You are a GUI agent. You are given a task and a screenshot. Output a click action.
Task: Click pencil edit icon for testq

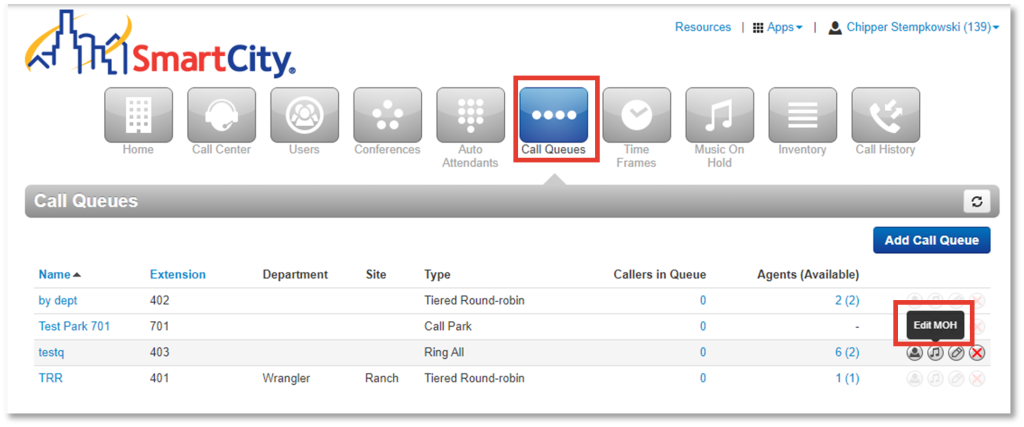coord(956,353)
